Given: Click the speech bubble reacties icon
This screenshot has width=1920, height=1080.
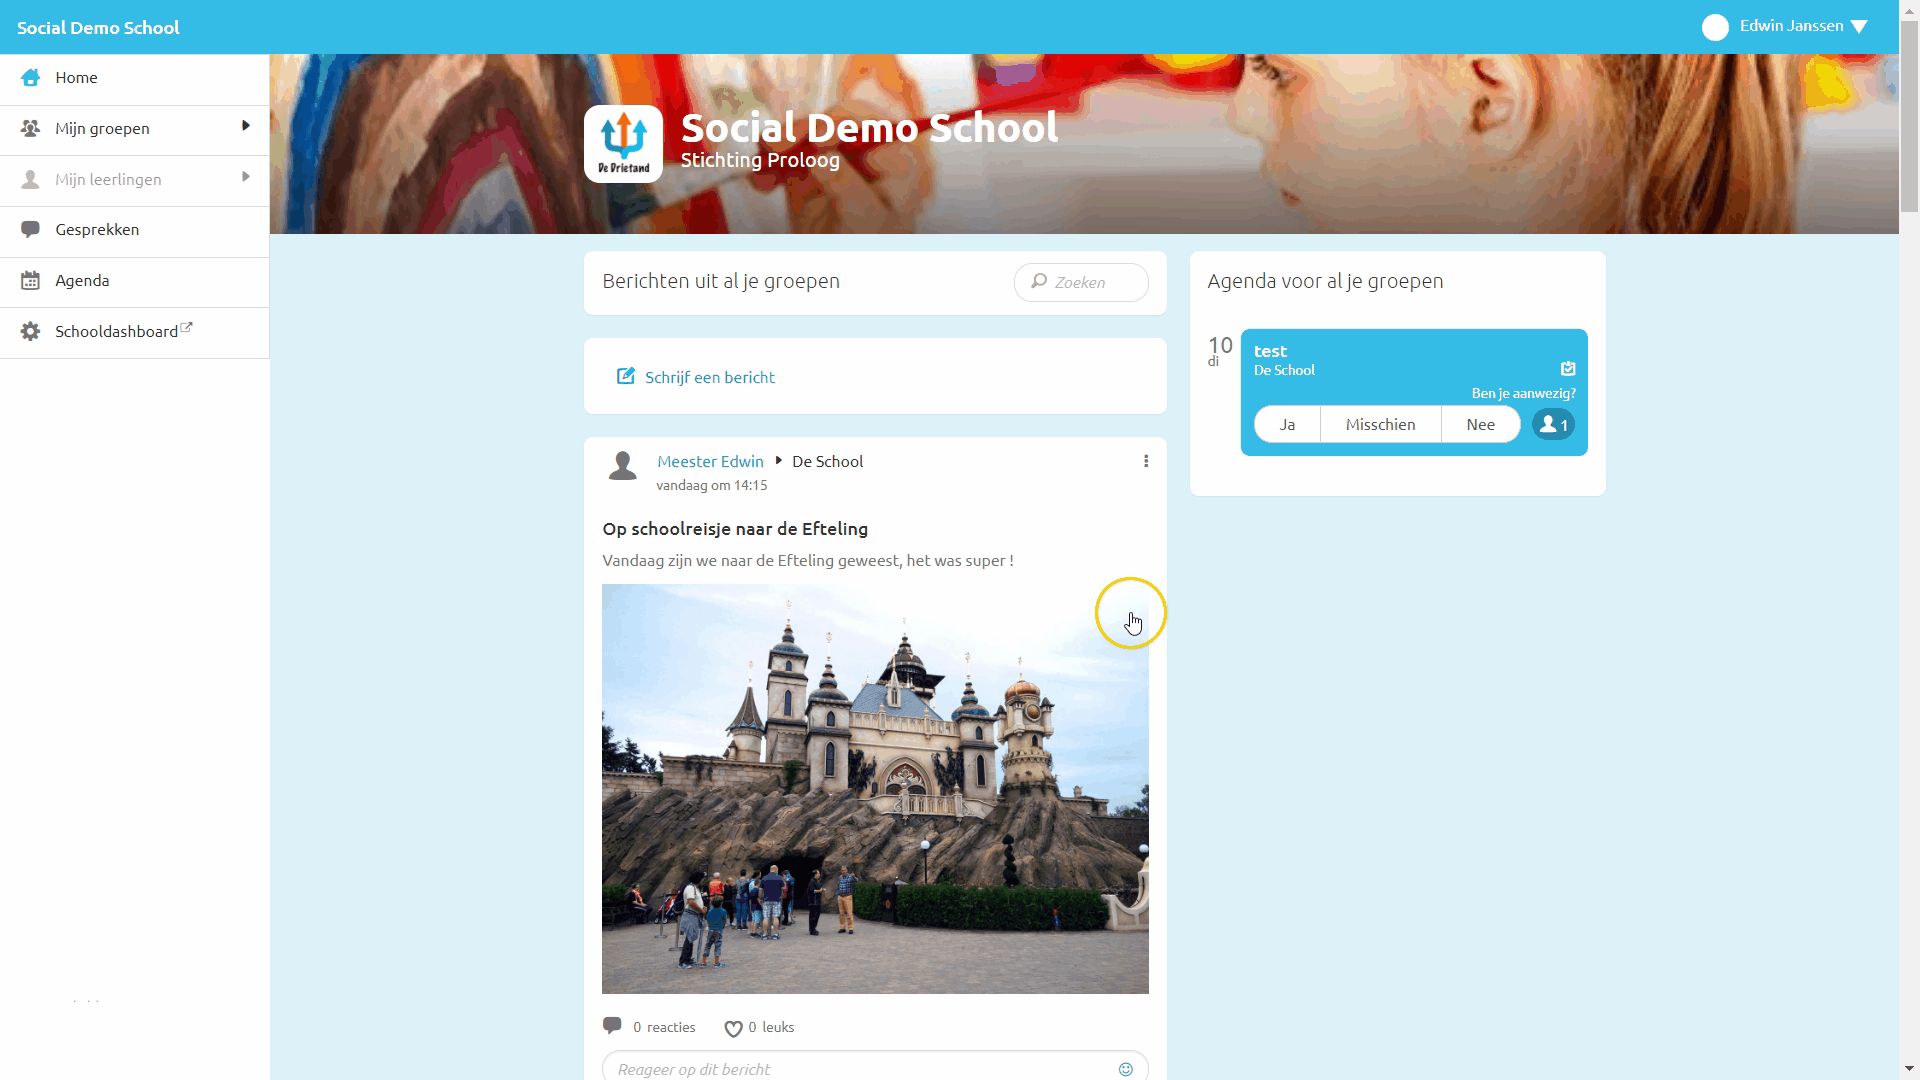Looking at the screenshot, I should (612, 1026).
